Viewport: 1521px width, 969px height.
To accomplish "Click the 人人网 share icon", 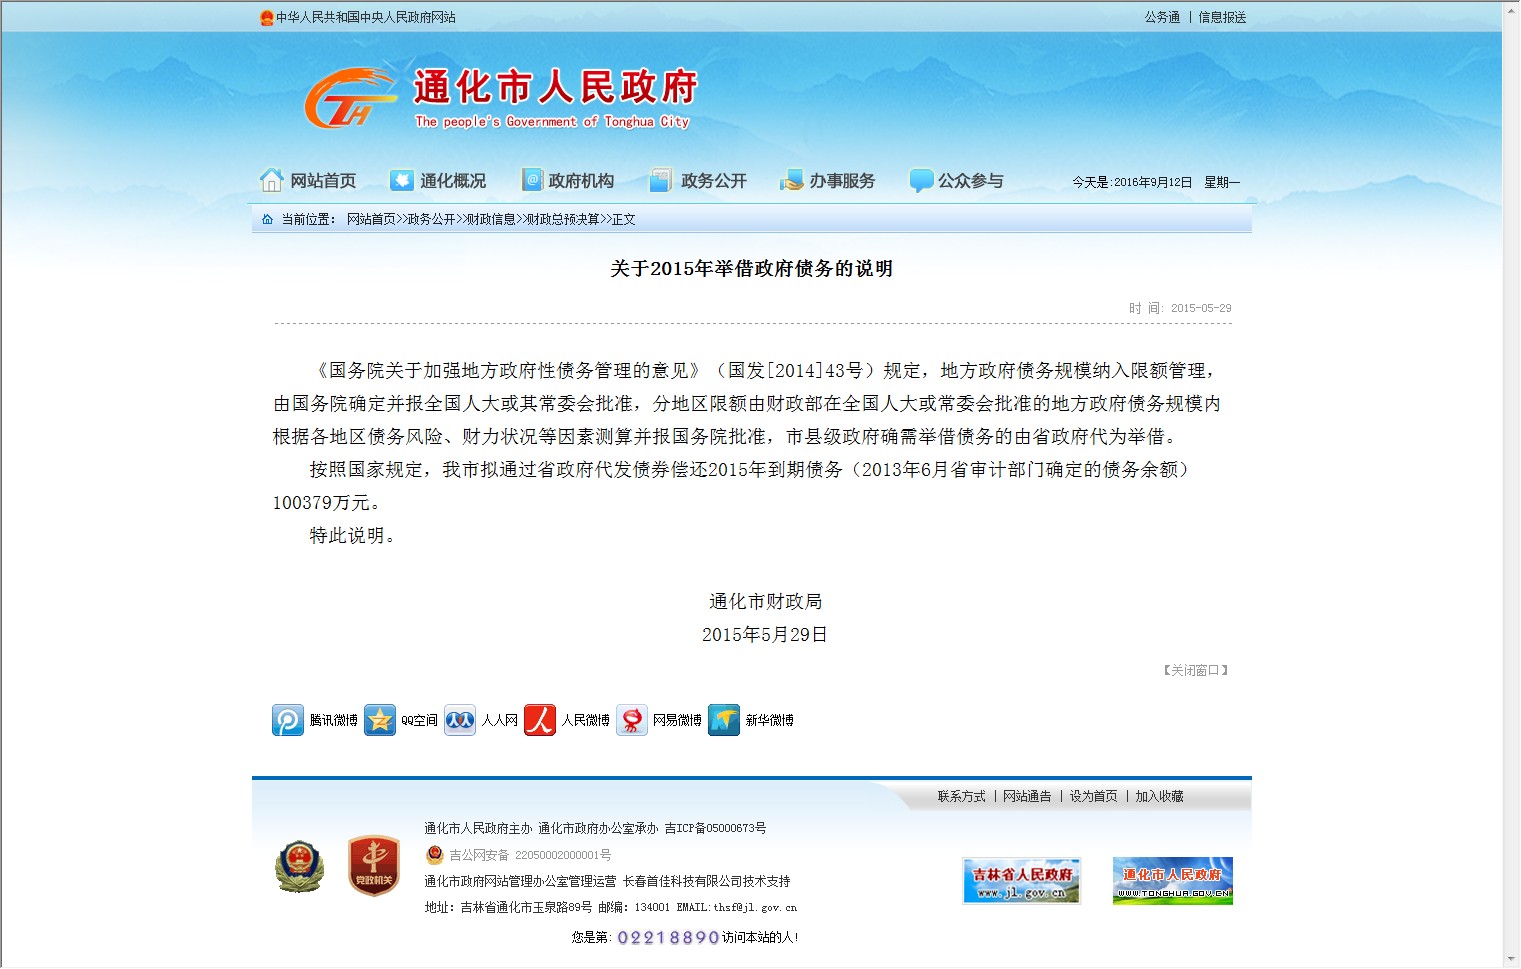I will (x=460, y=720).
